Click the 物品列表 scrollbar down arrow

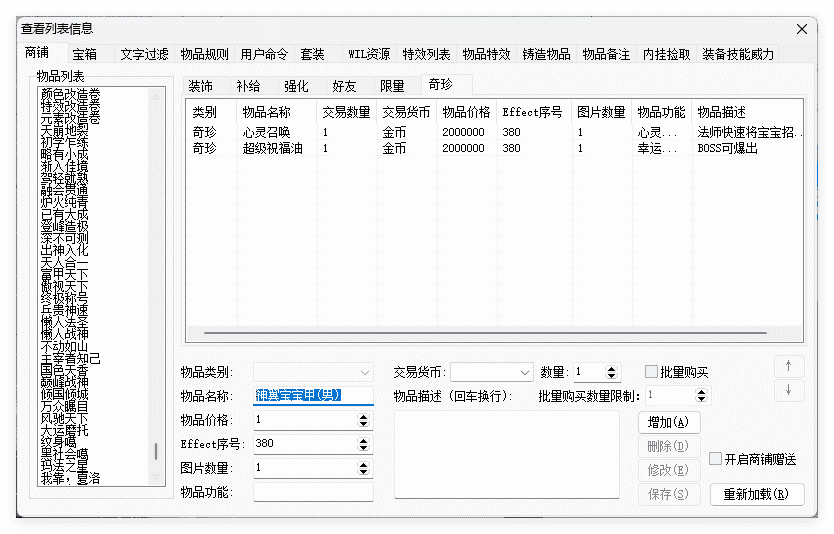click(x=156, y=477)
